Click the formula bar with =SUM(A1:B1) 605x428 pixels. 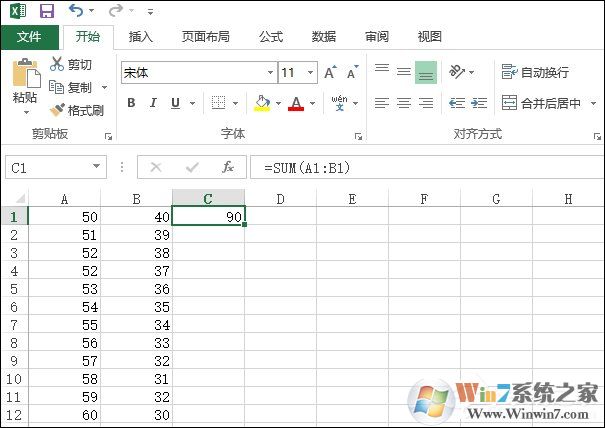427,167
